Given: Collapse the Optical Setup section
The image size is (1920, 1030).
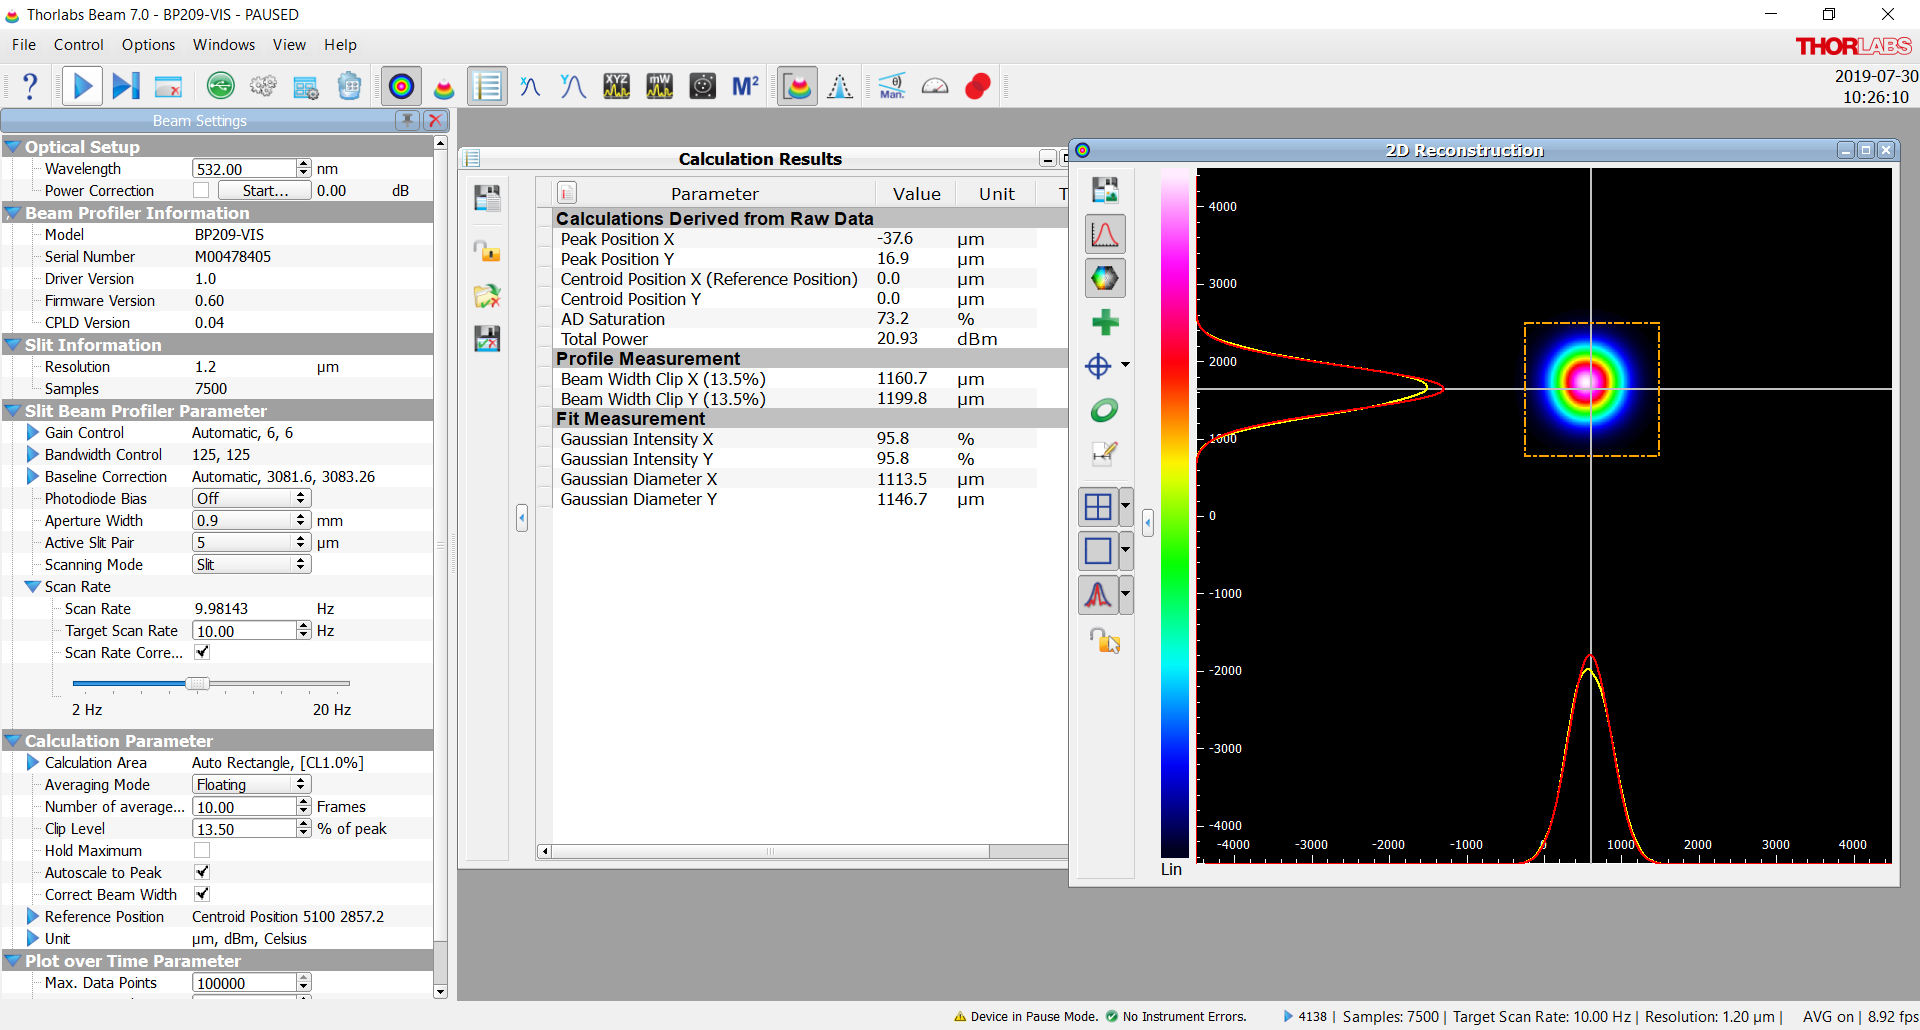Looking at the screenshot, I should pos(13,147).
